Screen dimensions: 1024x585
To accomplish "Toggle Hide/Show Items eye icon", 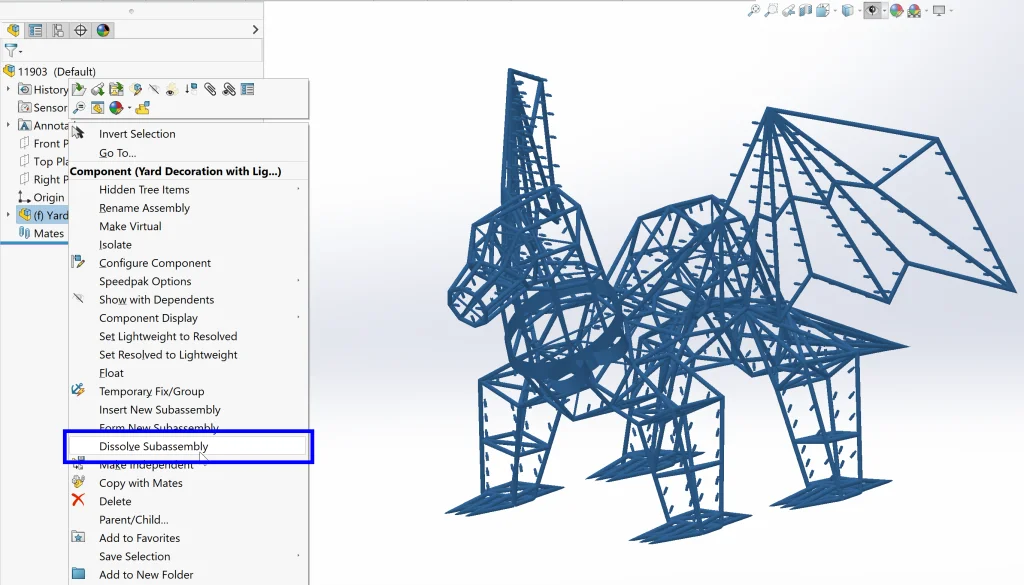I will tap(872, 10).
